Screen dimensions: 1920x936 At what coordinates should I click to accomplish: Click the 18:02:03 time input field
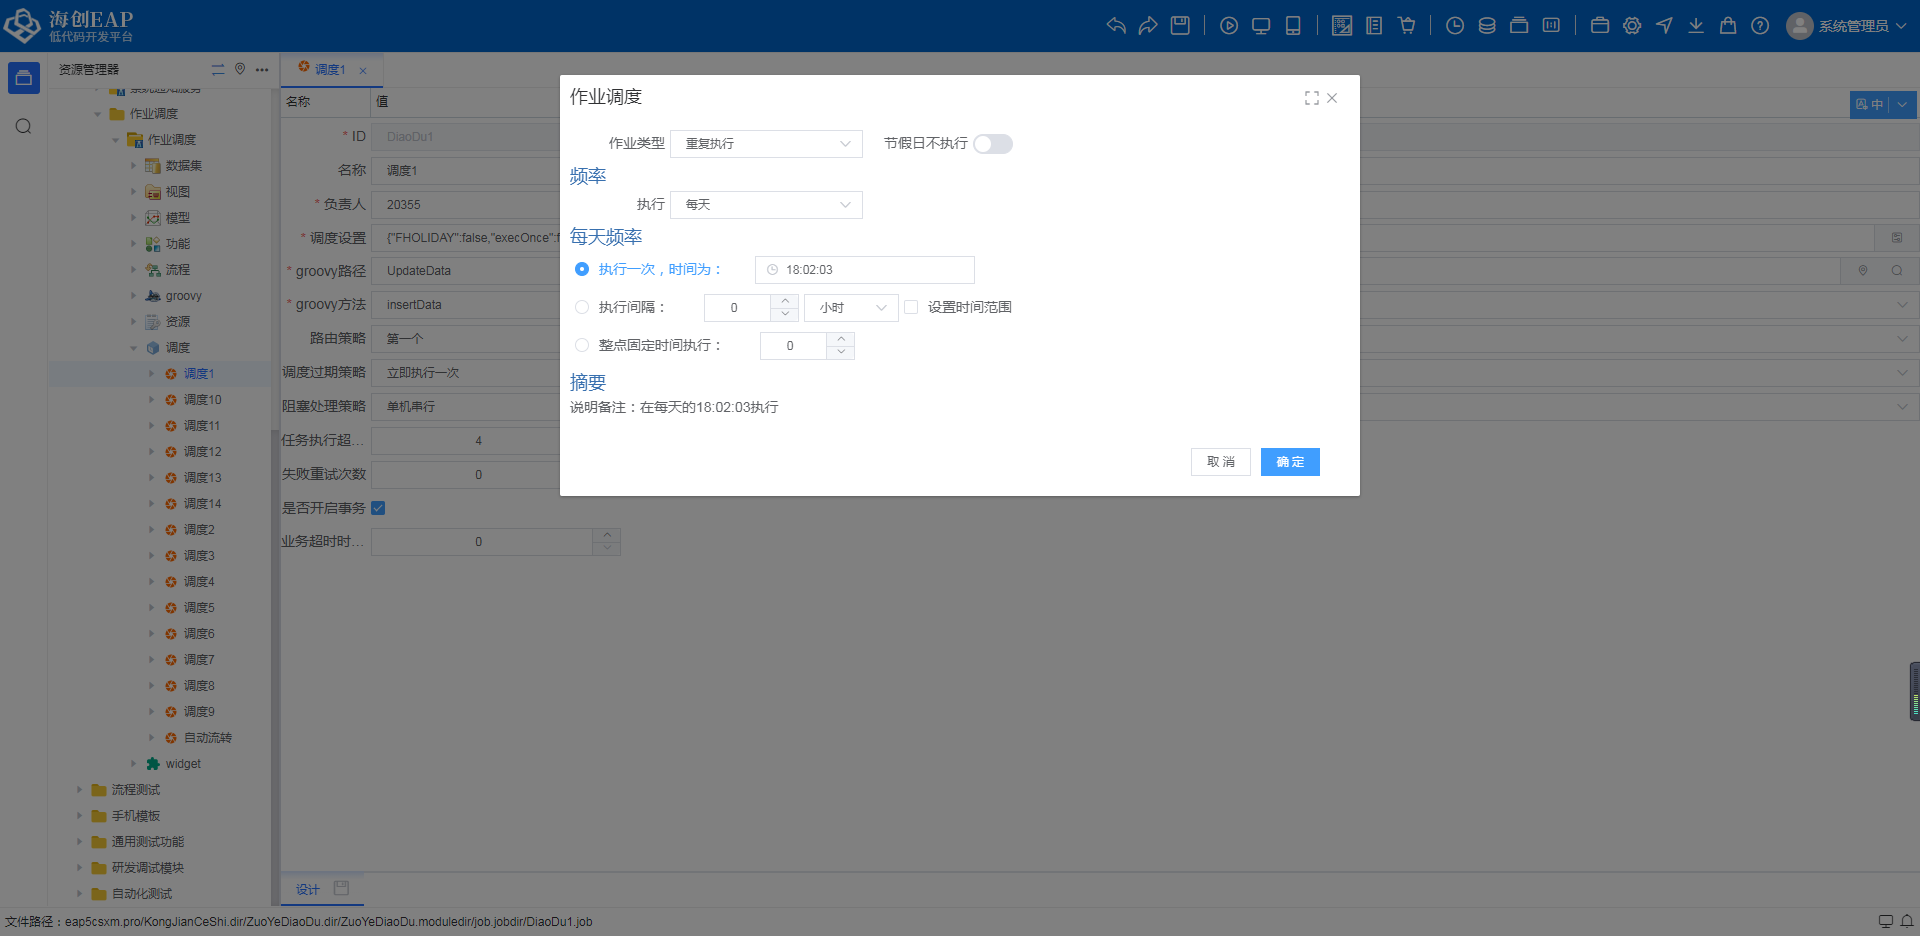tap(865, 270)
